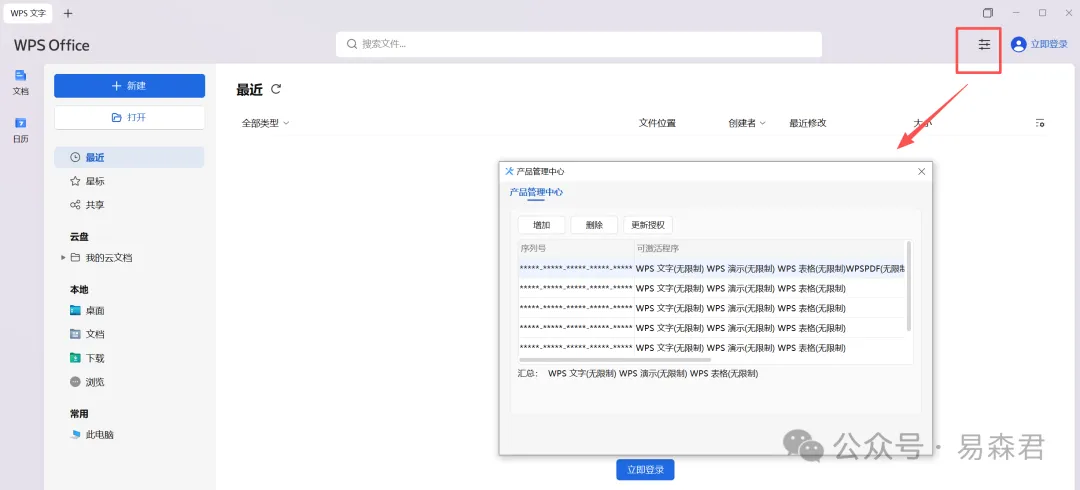This screenshot has height=490, width=1080.
Task: Click the Open file button
Action: [x=129, y=117]
